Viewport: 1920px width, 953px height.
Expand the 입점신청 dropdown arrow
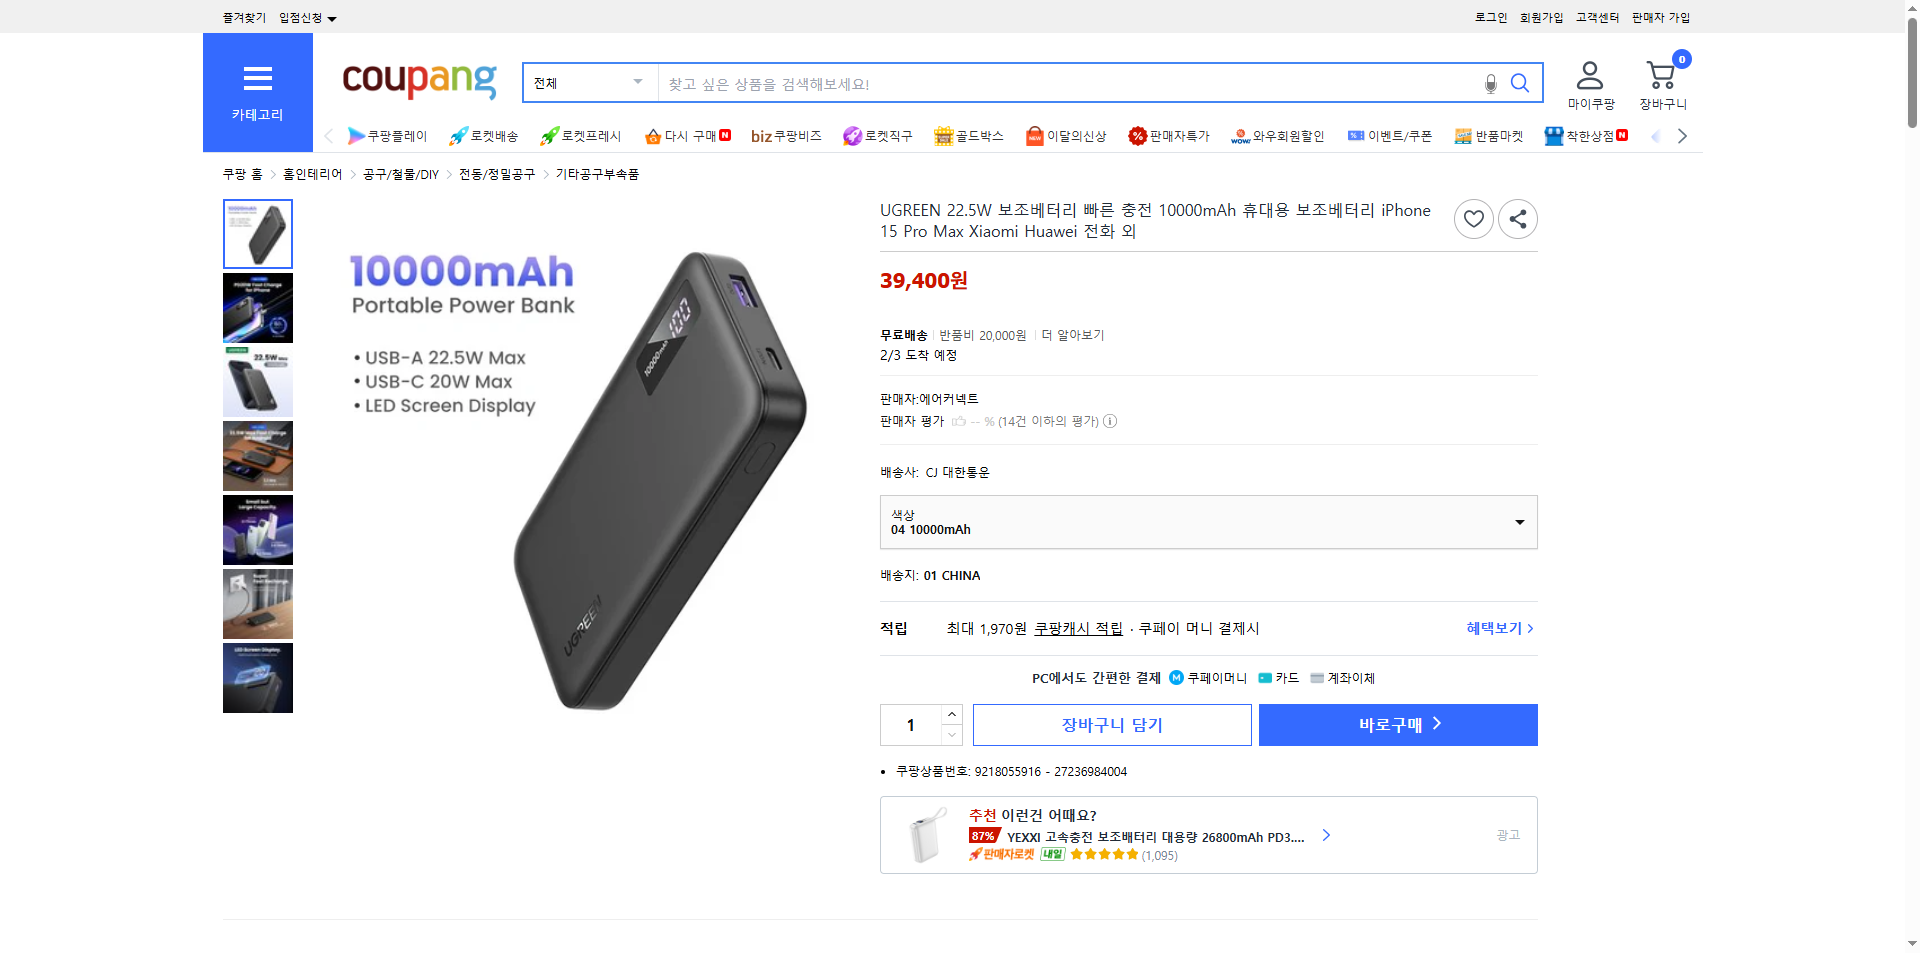(333, 17)
